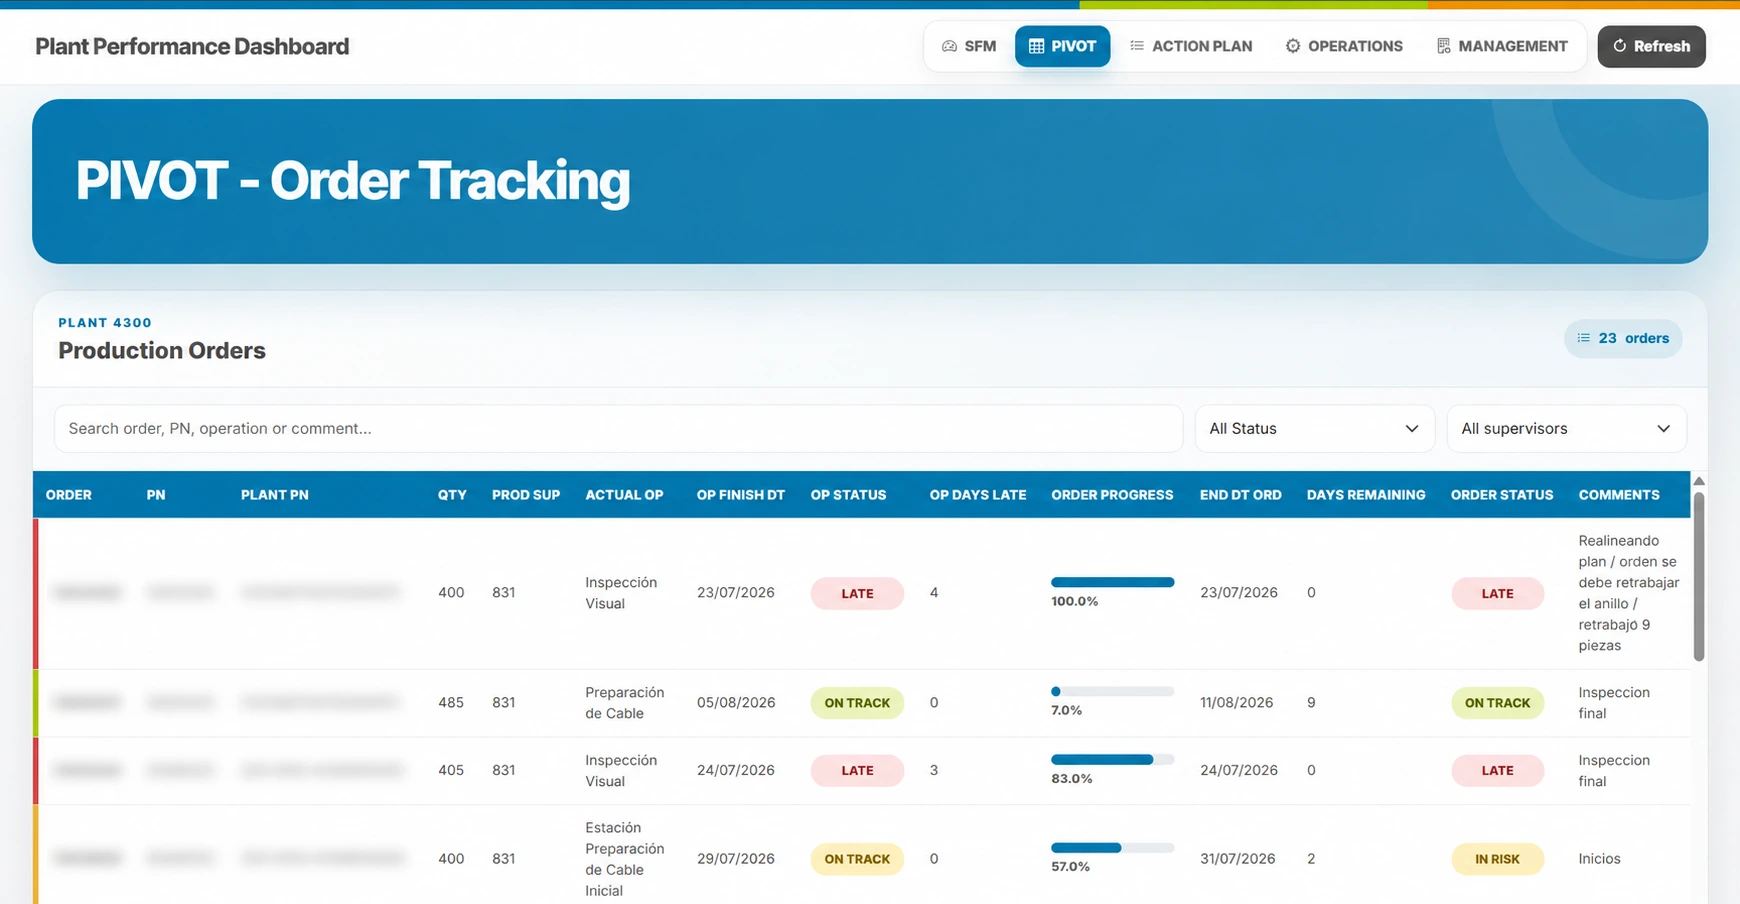Click the ORDER PROGRESS column header
This screenshot has width=1740, height=904.
1112,495
